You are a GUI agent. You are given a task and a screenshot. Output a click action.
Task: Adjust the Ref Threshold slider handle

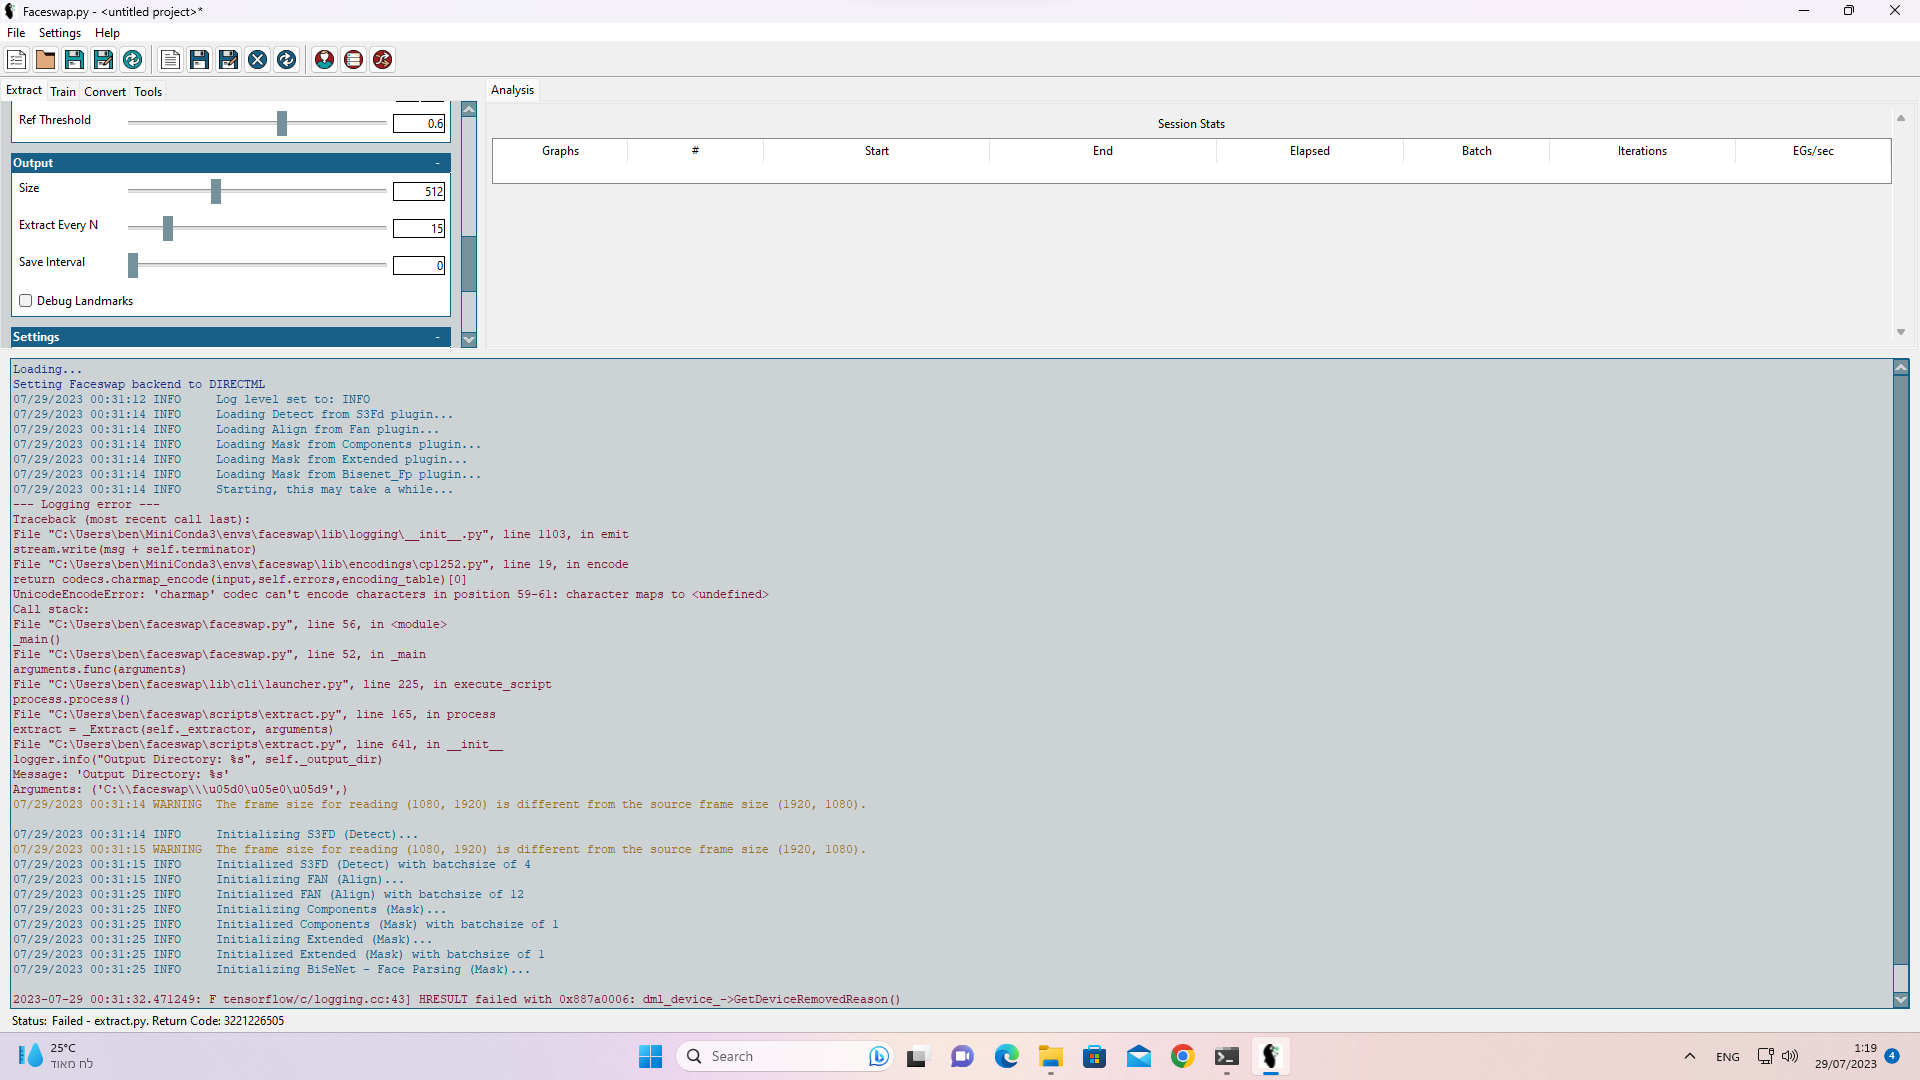282,123
